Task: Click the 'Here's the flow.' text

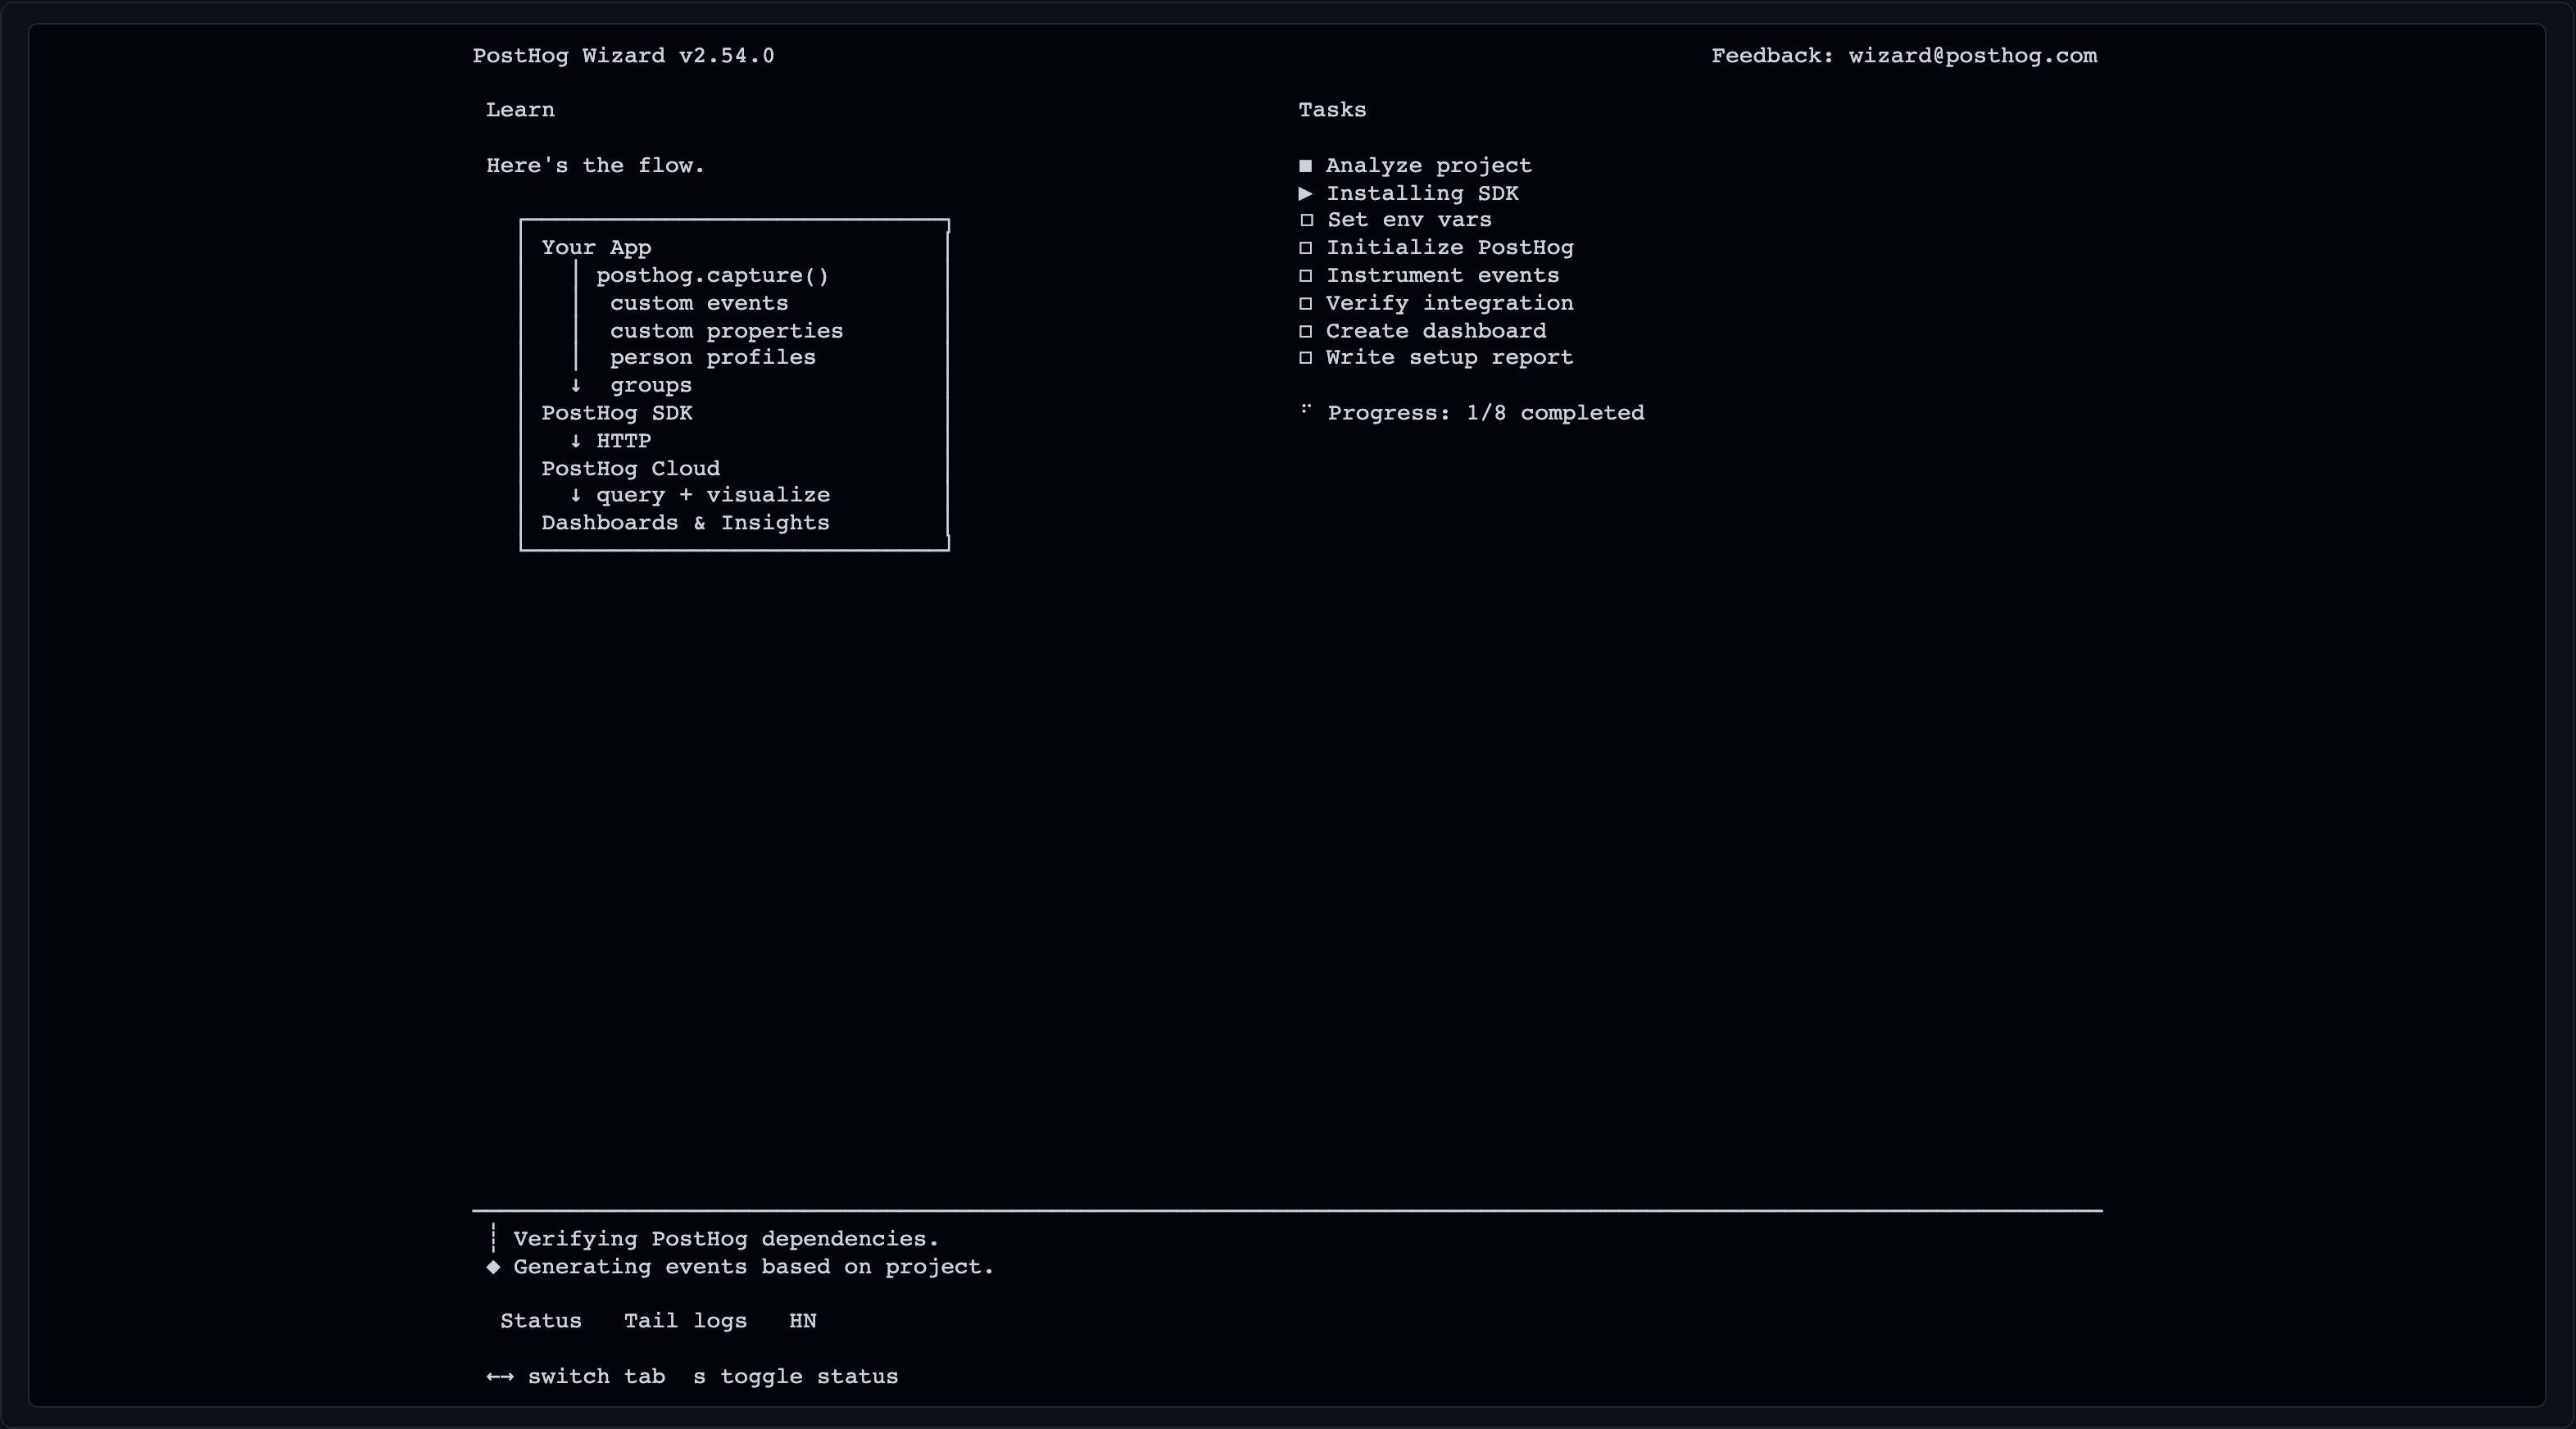Action: pos(595,166)
